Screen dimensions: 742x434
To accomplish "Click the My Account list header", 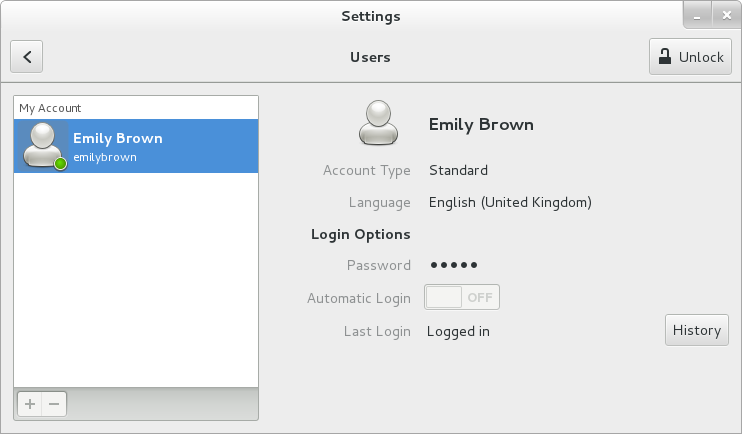I will [50, 108].
